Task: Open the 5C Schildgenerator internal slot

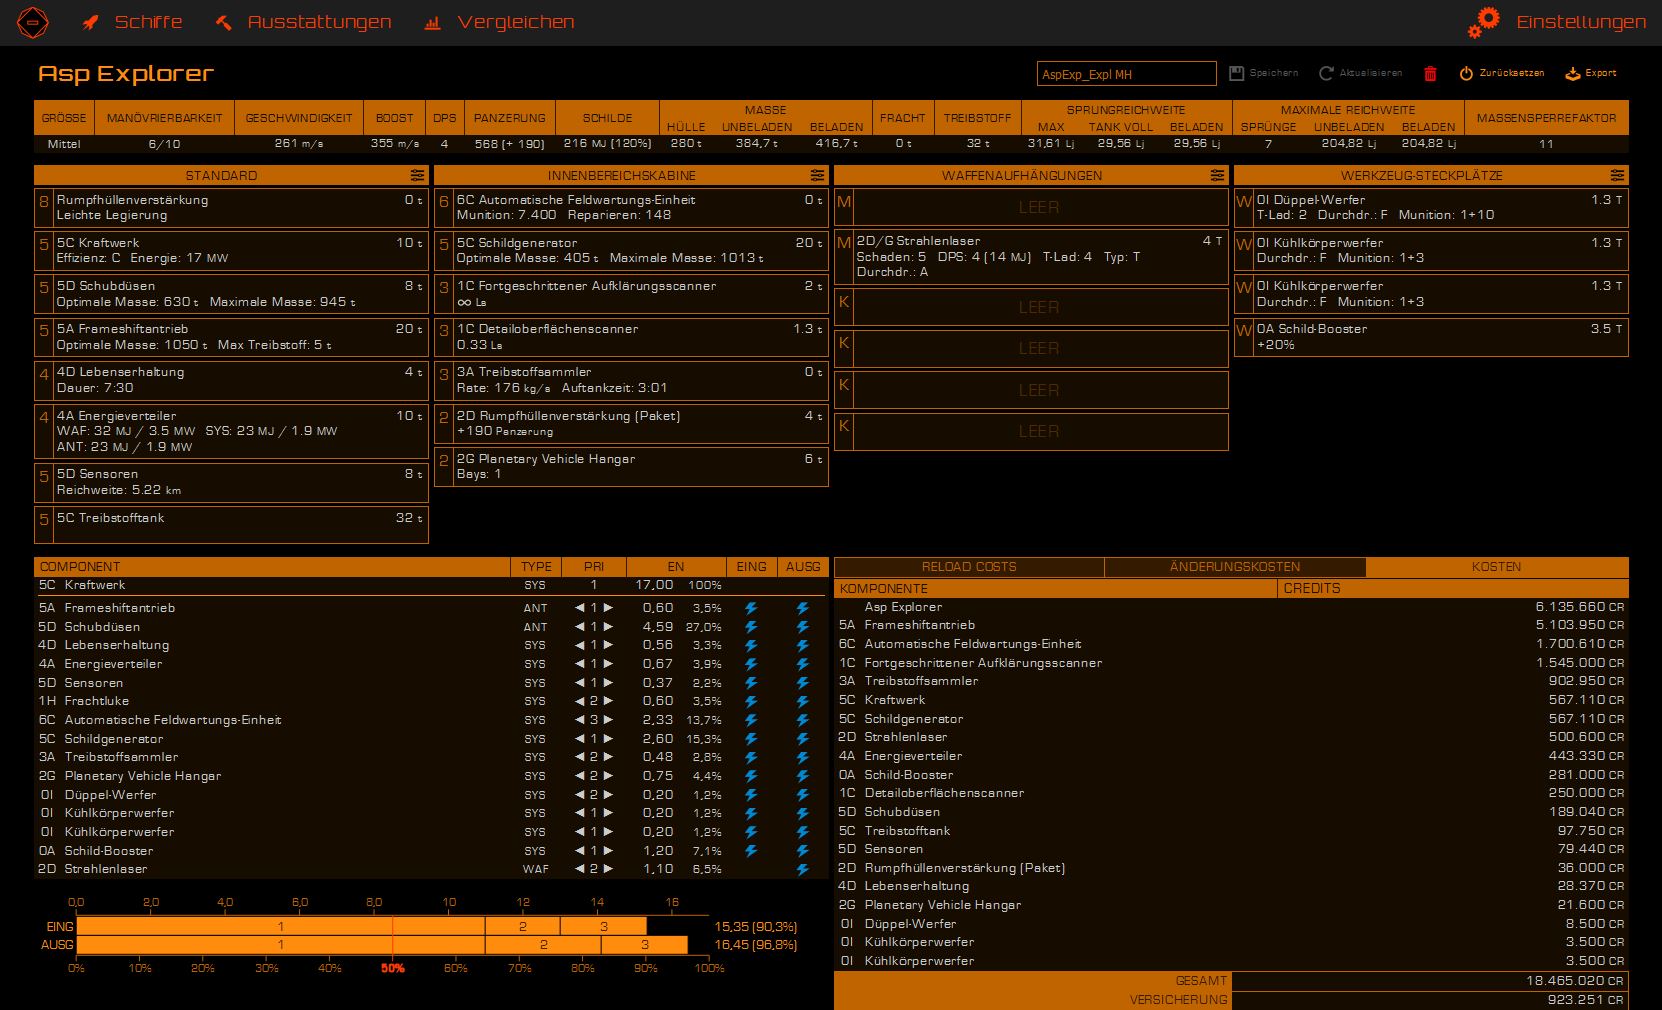Action: (631, 251)
